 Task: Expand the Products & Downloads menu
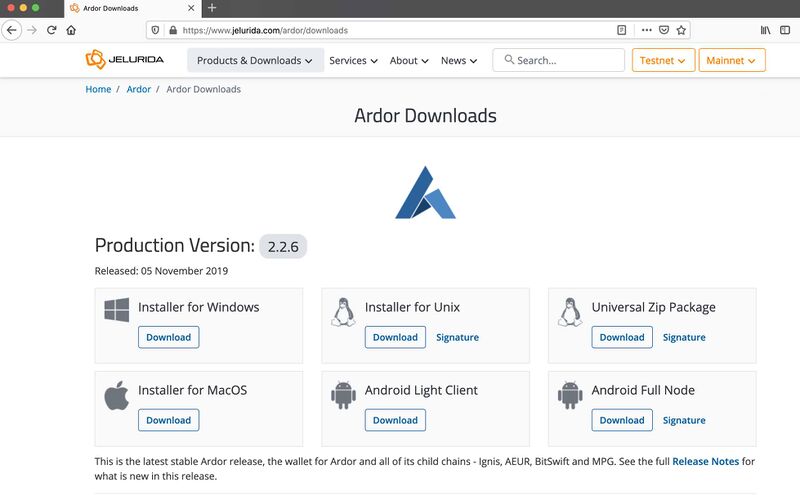(x=254, y=60)
